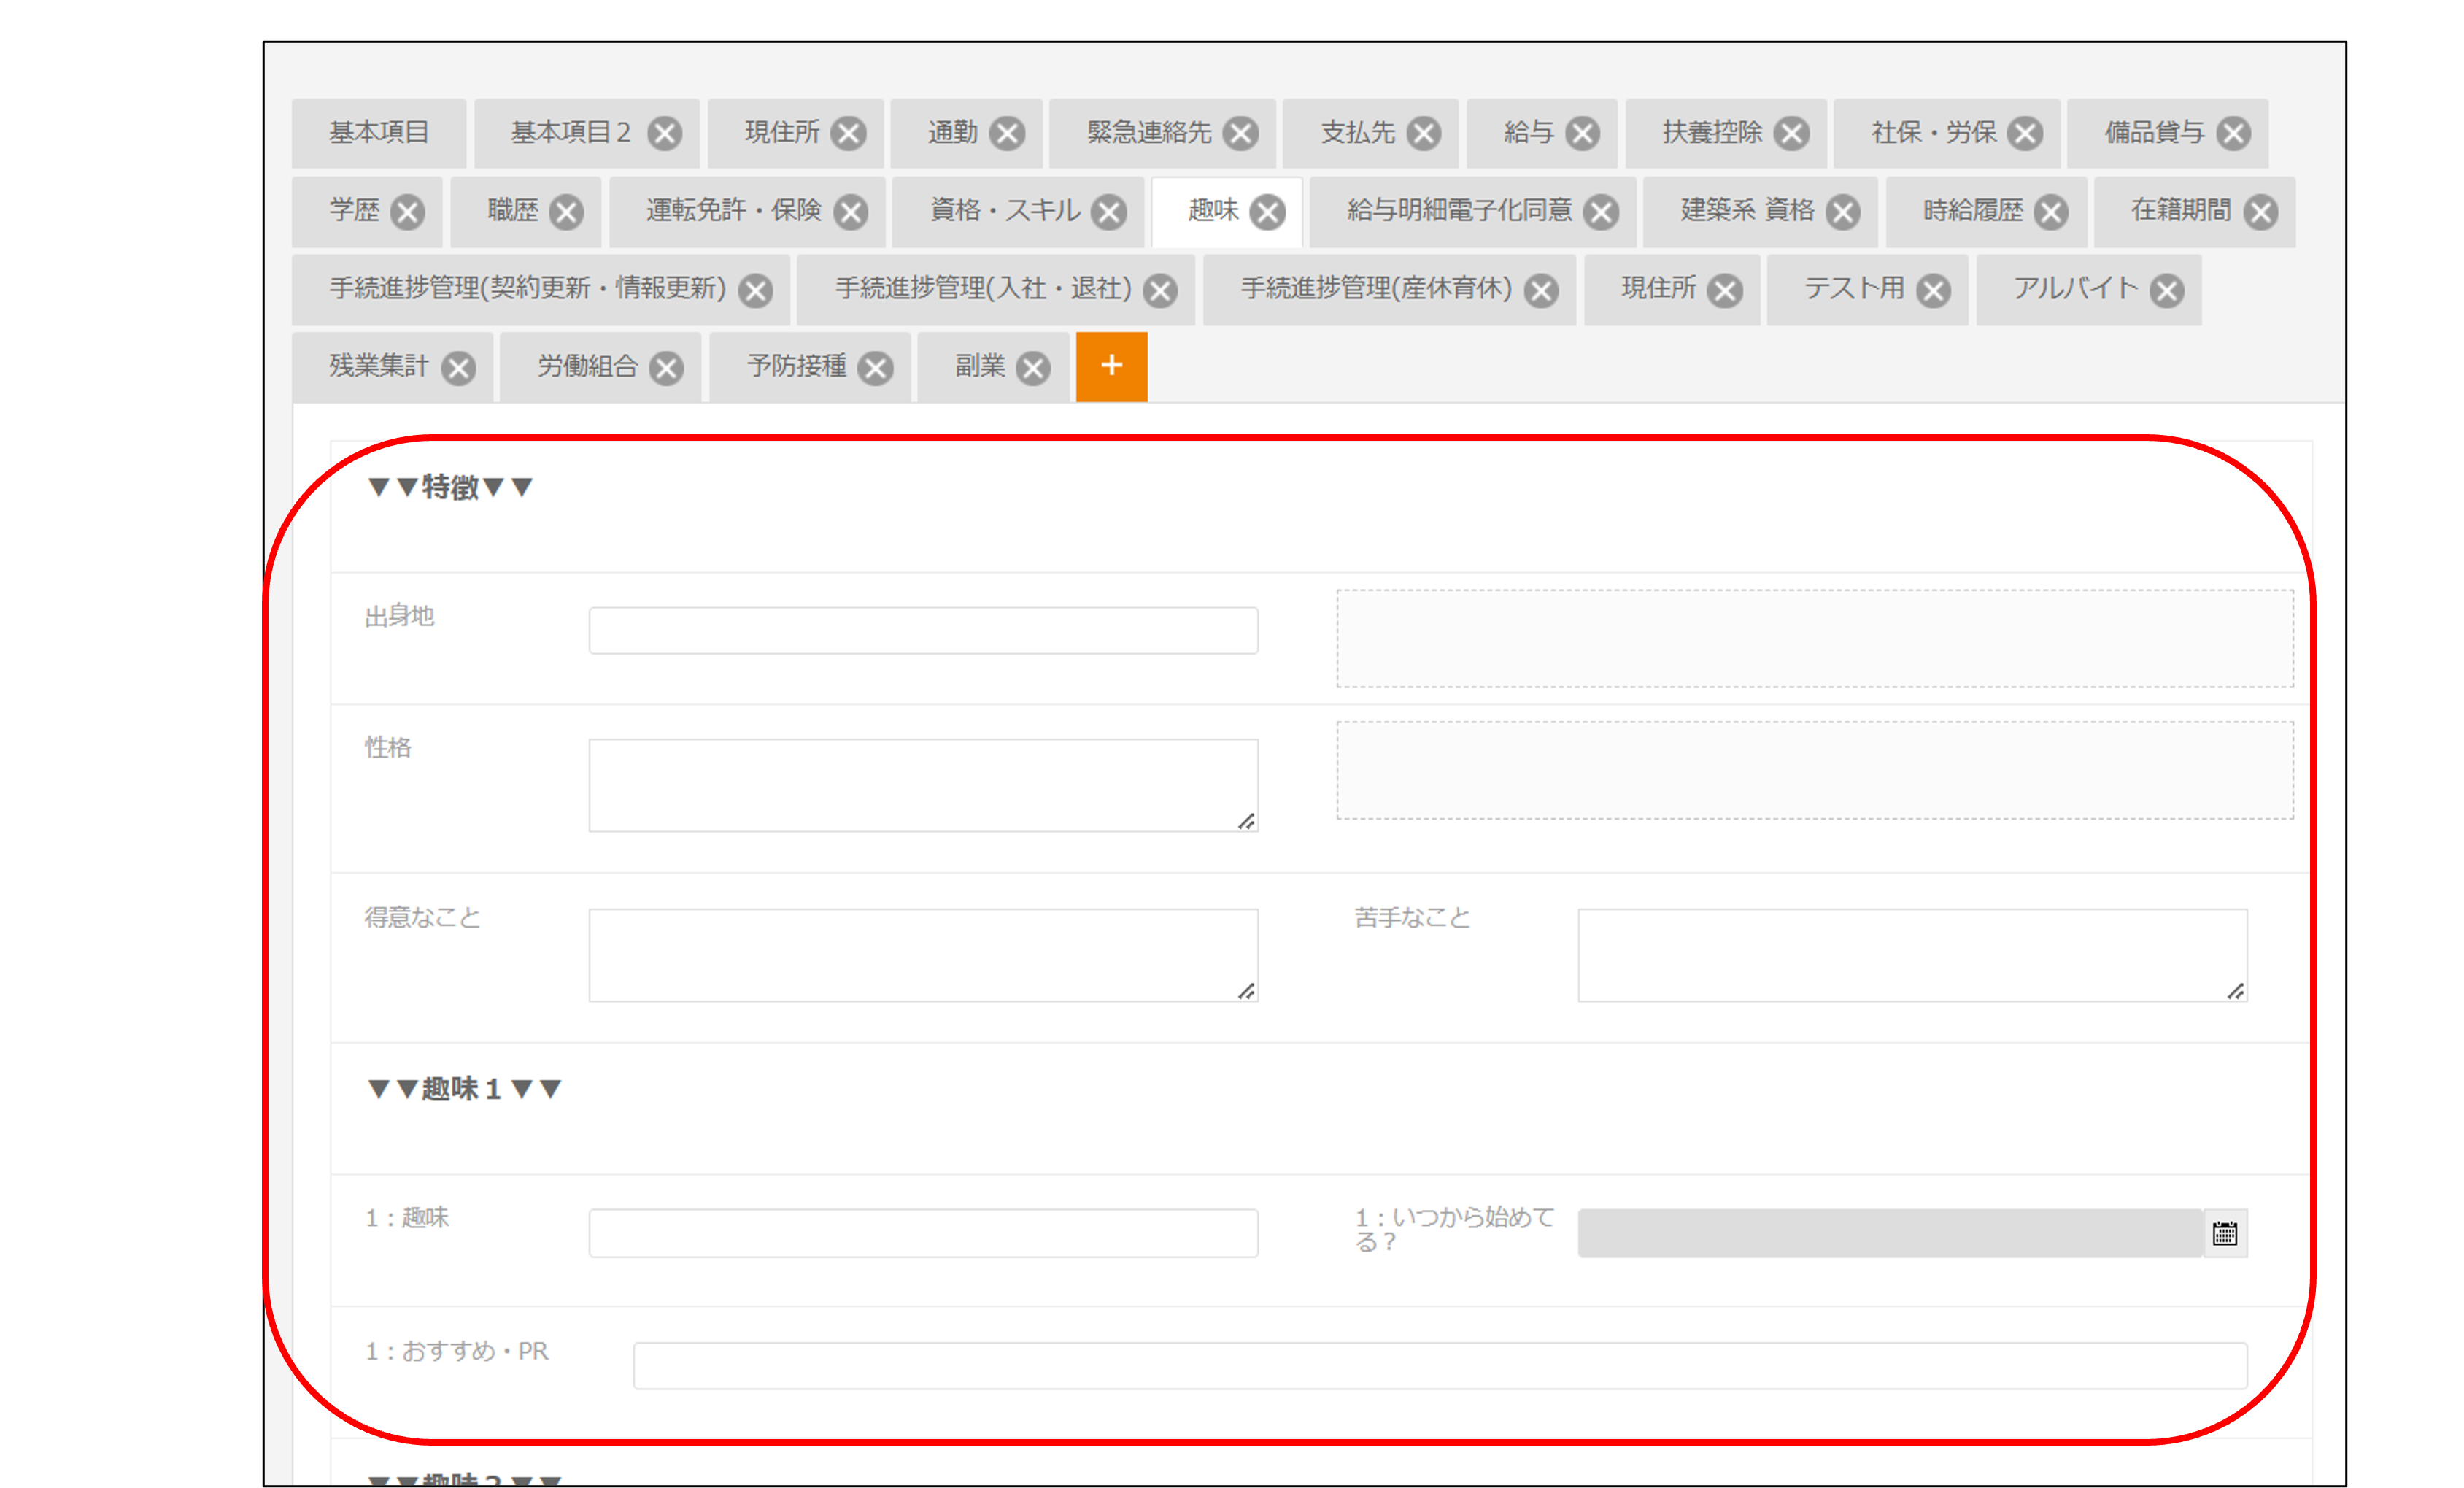Remove the 予防接種 tab via its X icon
2464x1488 pixels.
[875, 369]
